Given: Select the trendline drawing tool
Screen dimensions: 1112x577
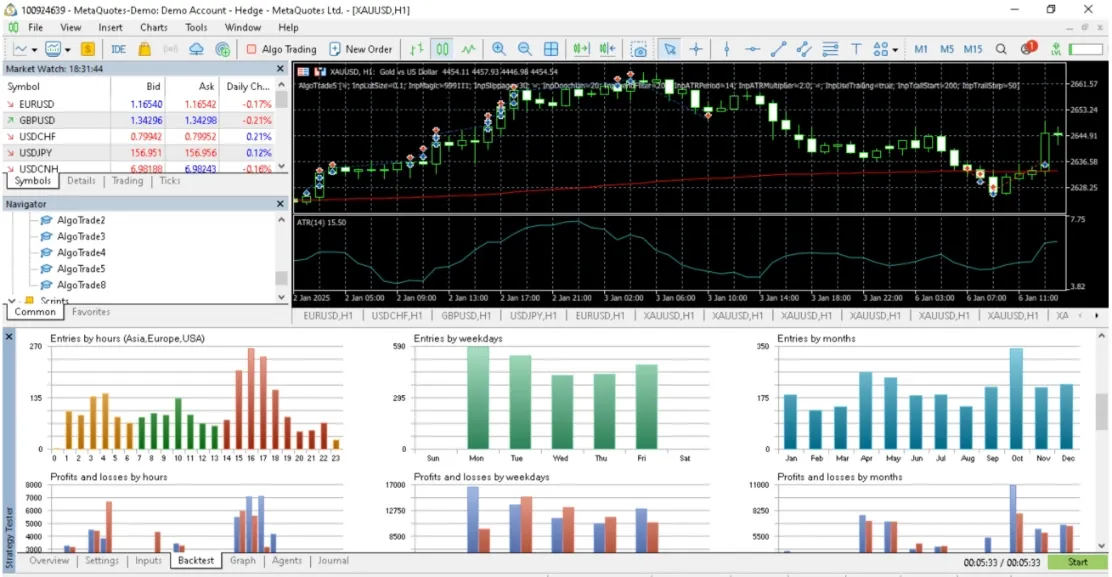Looking at the screenshot, I should pos(778,49).
